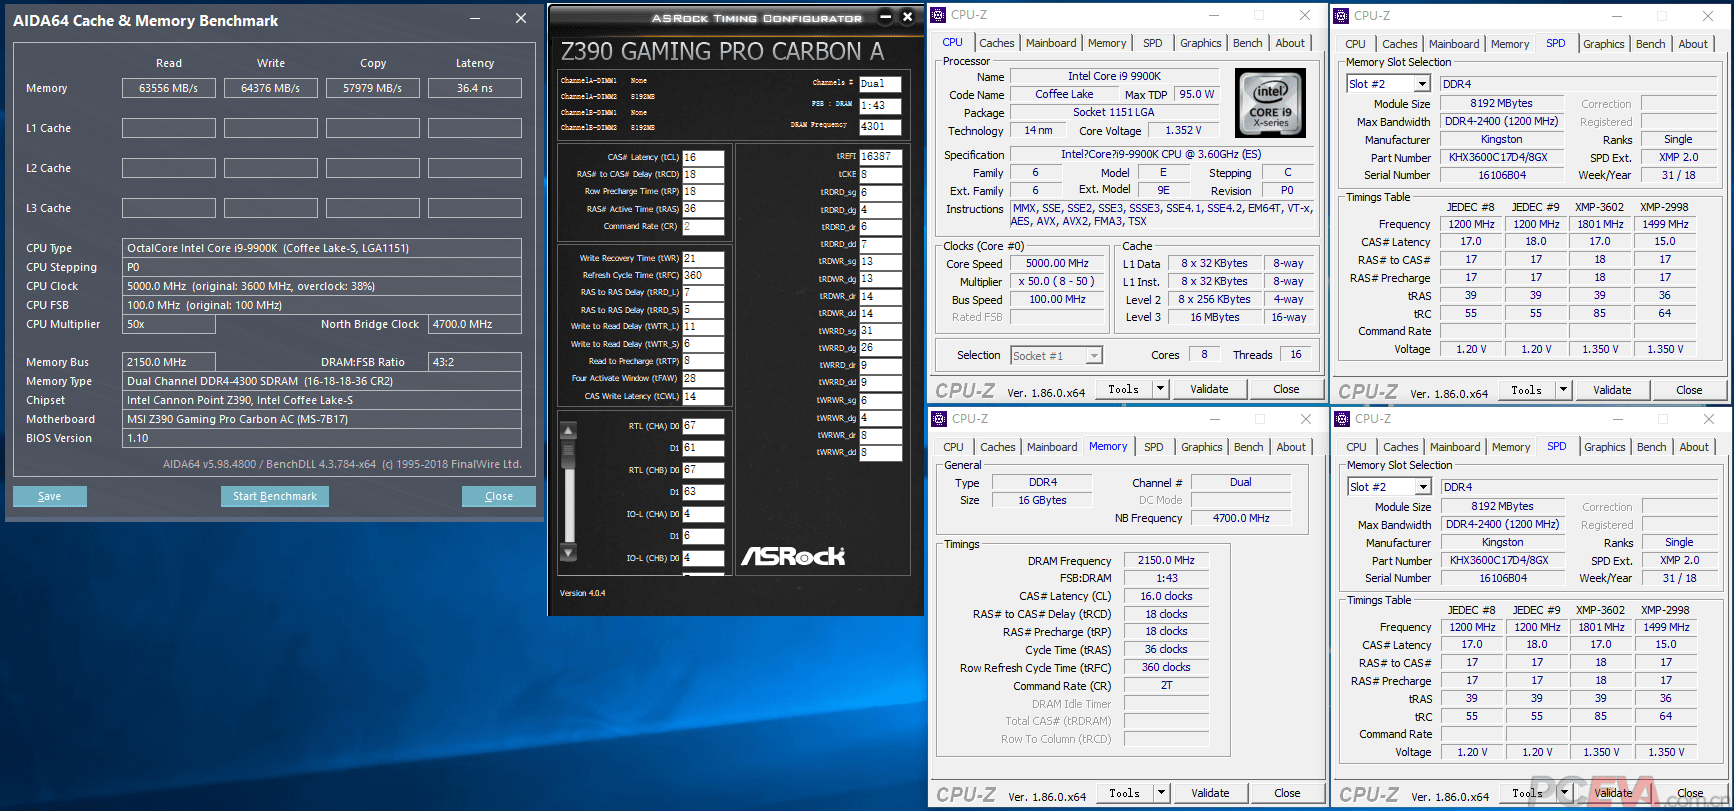
Task: Click the Memory Type field 'Dual Channel DDR4-4300 SDRAM'
Action: pos(322,381)
